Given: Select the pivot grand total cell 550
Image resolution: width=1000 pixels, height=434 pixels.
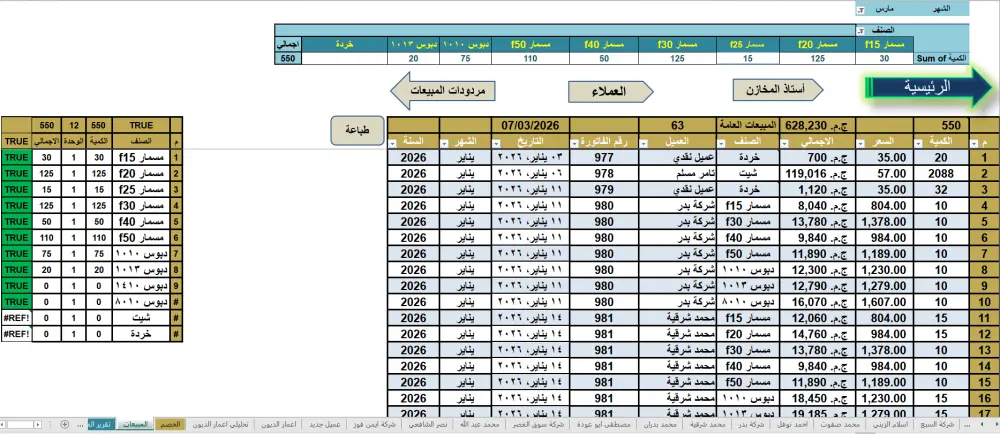Looking at the screenshot, I should 287,59.
